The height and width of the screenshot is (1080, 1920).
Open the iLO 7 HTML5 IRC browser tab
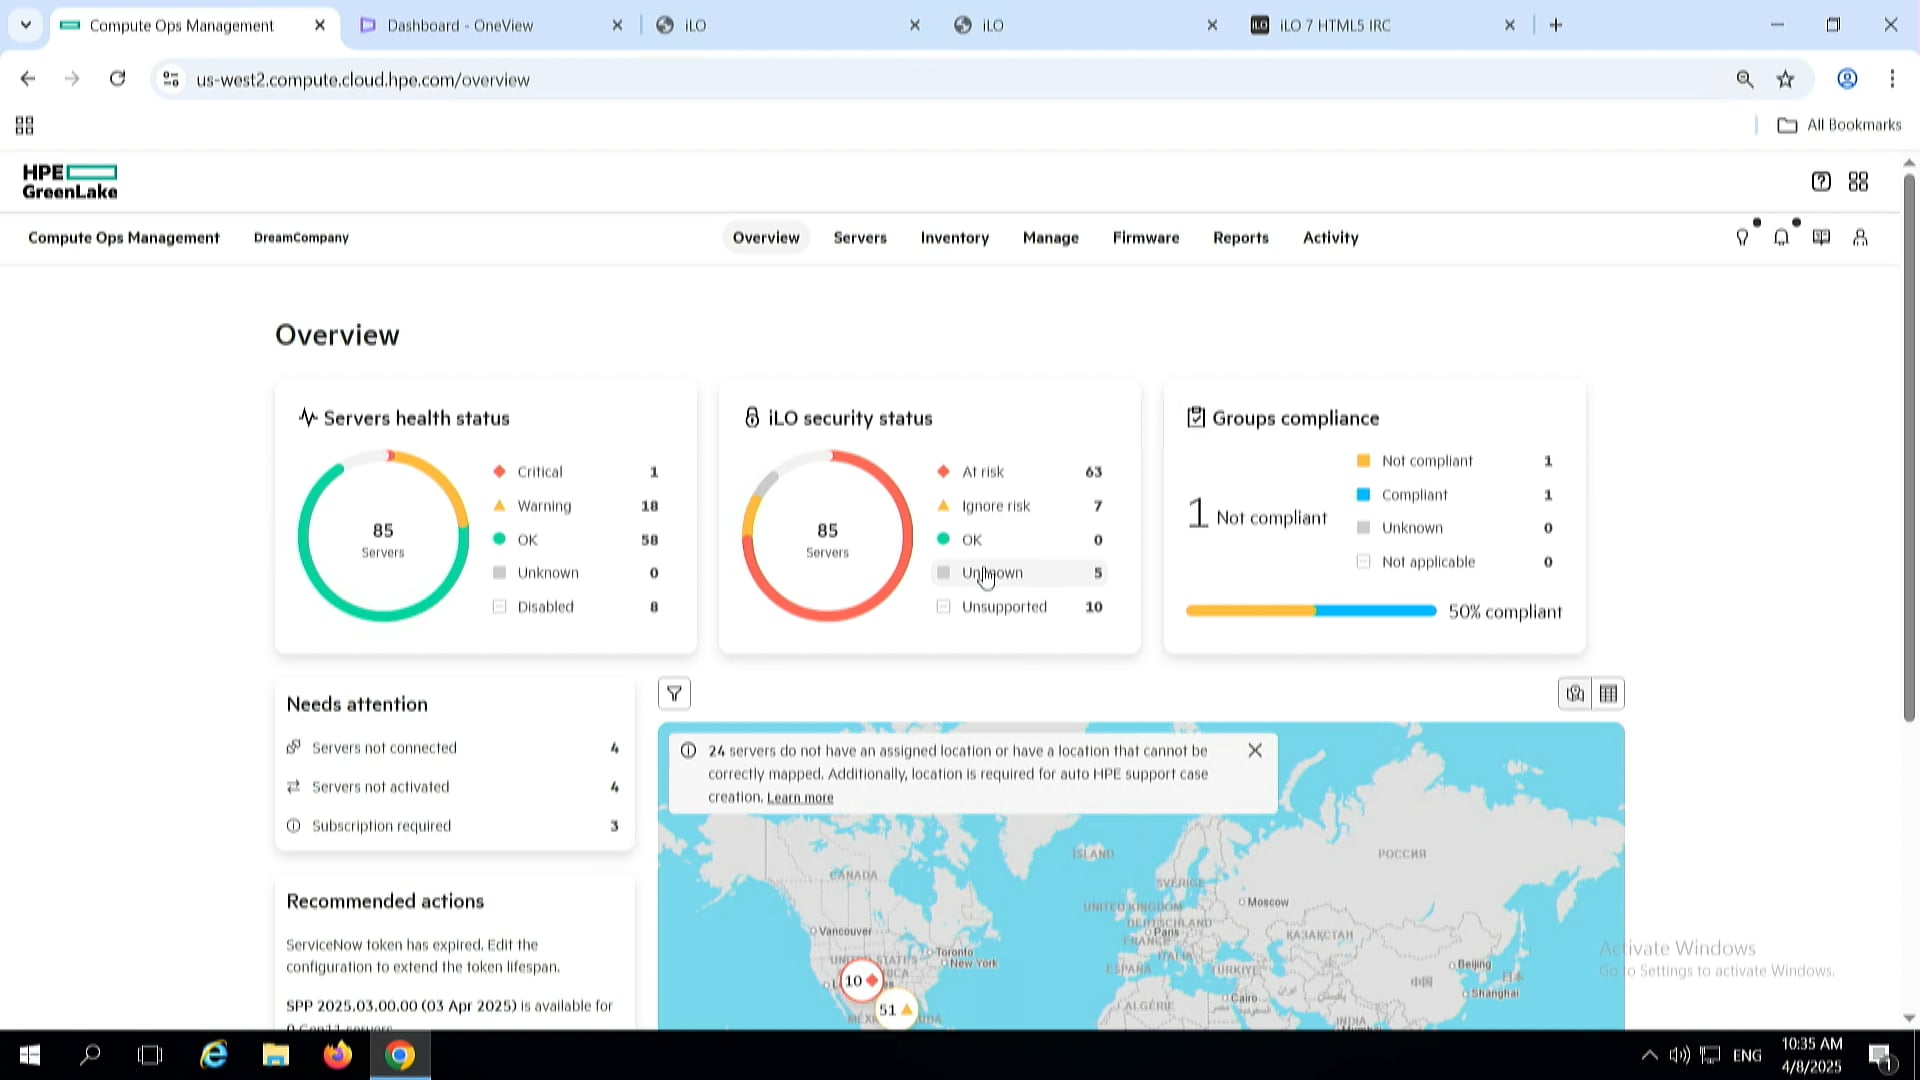pyautogui.click(x=1334, y=25)
